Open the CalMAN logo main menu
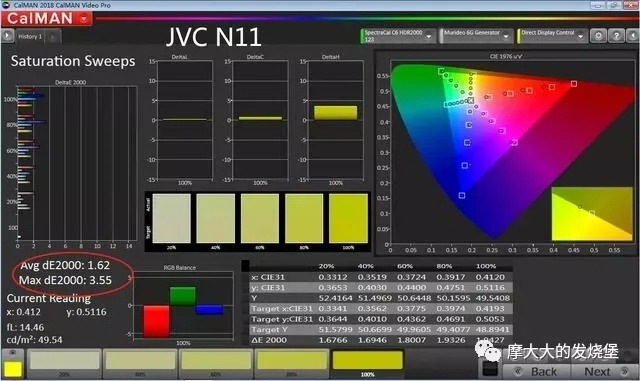The height and width of the screenshot is (381, 640). (47, 18)
